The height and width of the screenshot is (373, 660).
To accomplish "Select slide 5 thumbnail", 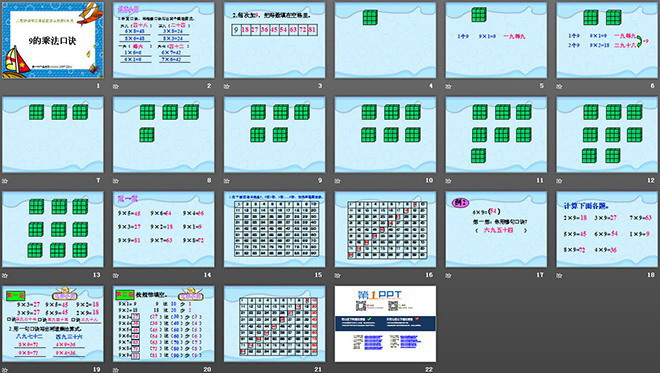I will (x=496, y=40).
